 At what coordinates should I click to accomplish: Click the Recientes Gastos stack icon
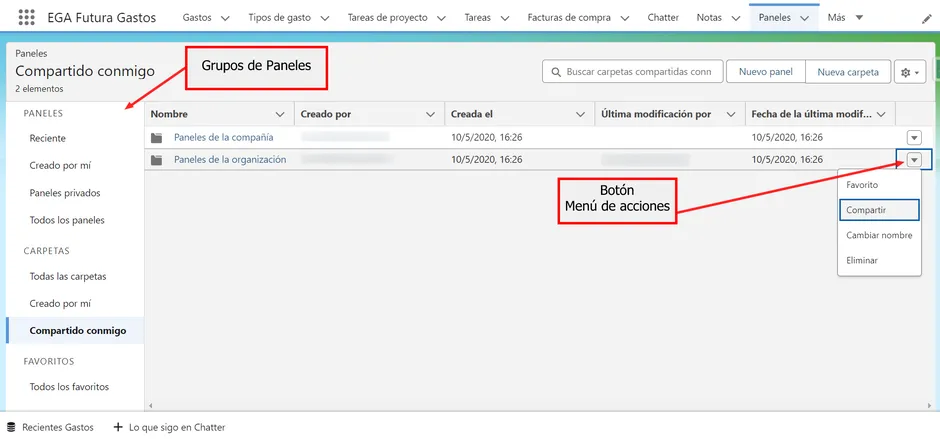(x=11, y=428)
